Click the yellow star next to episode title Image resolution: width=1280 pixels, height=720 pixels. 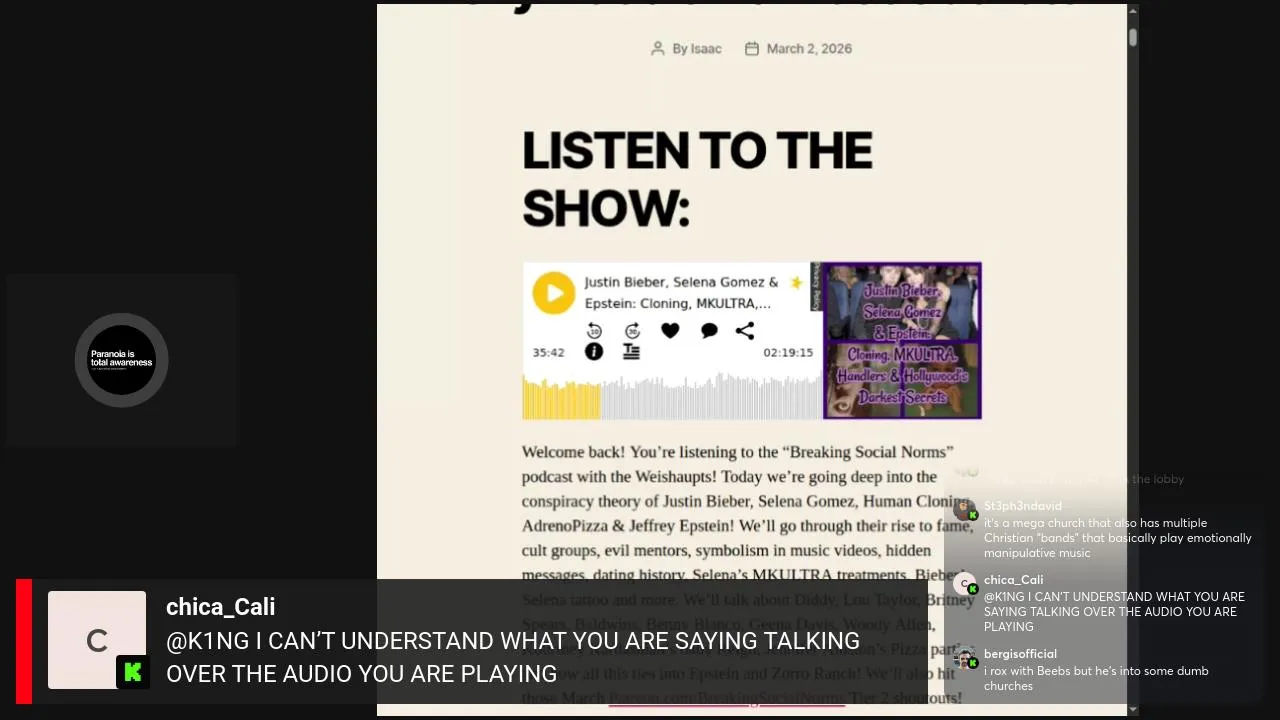click(x=796, y=282)
